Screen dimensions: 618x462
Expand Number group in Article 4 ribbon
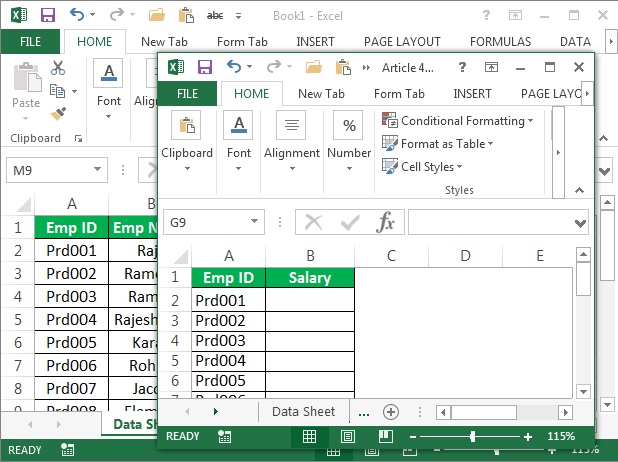(349, 169)
